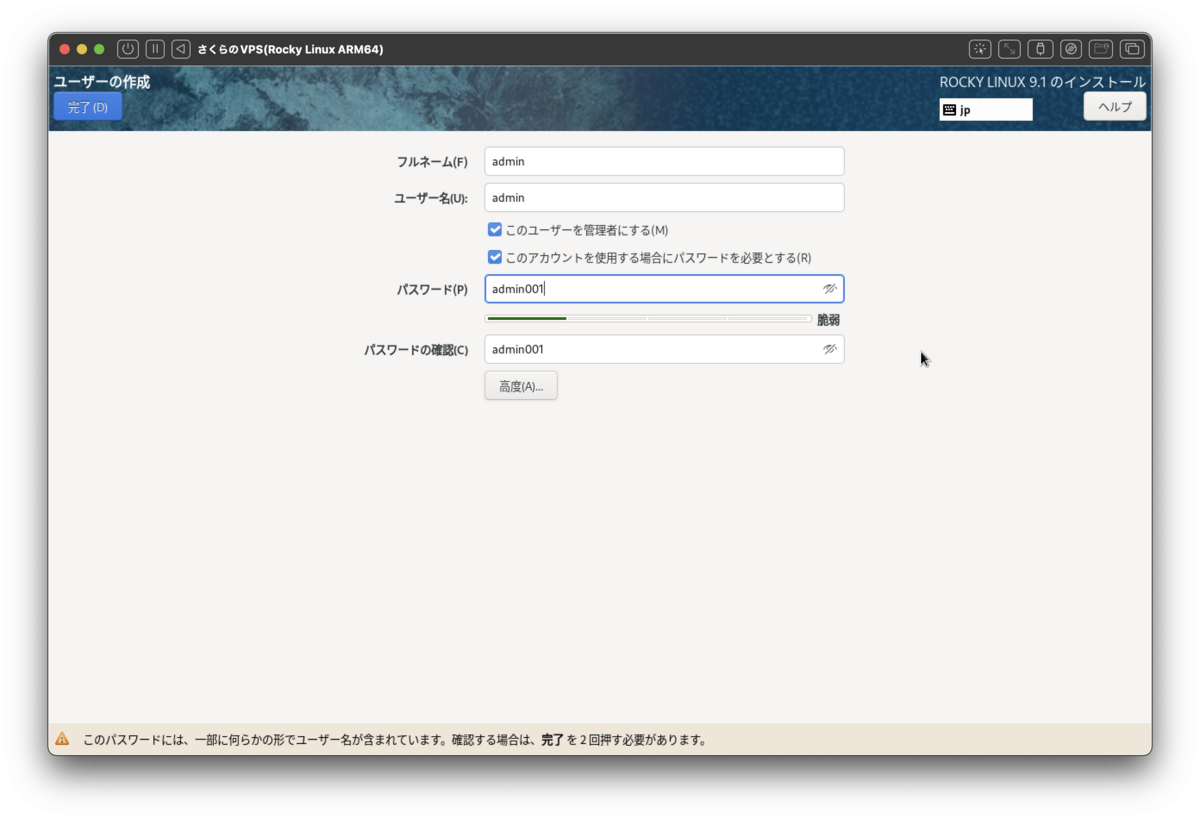Click the mouse click control icon in the toolbar
The width and height of the screenshot is (1200, 819).
tap(979, 48)
